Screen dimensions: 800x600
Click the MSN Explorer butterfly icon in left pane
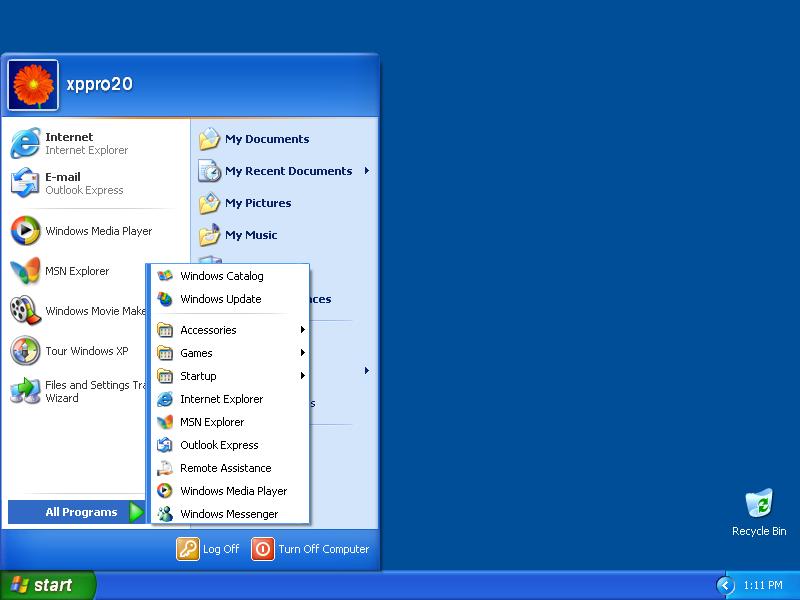[25, 271]
